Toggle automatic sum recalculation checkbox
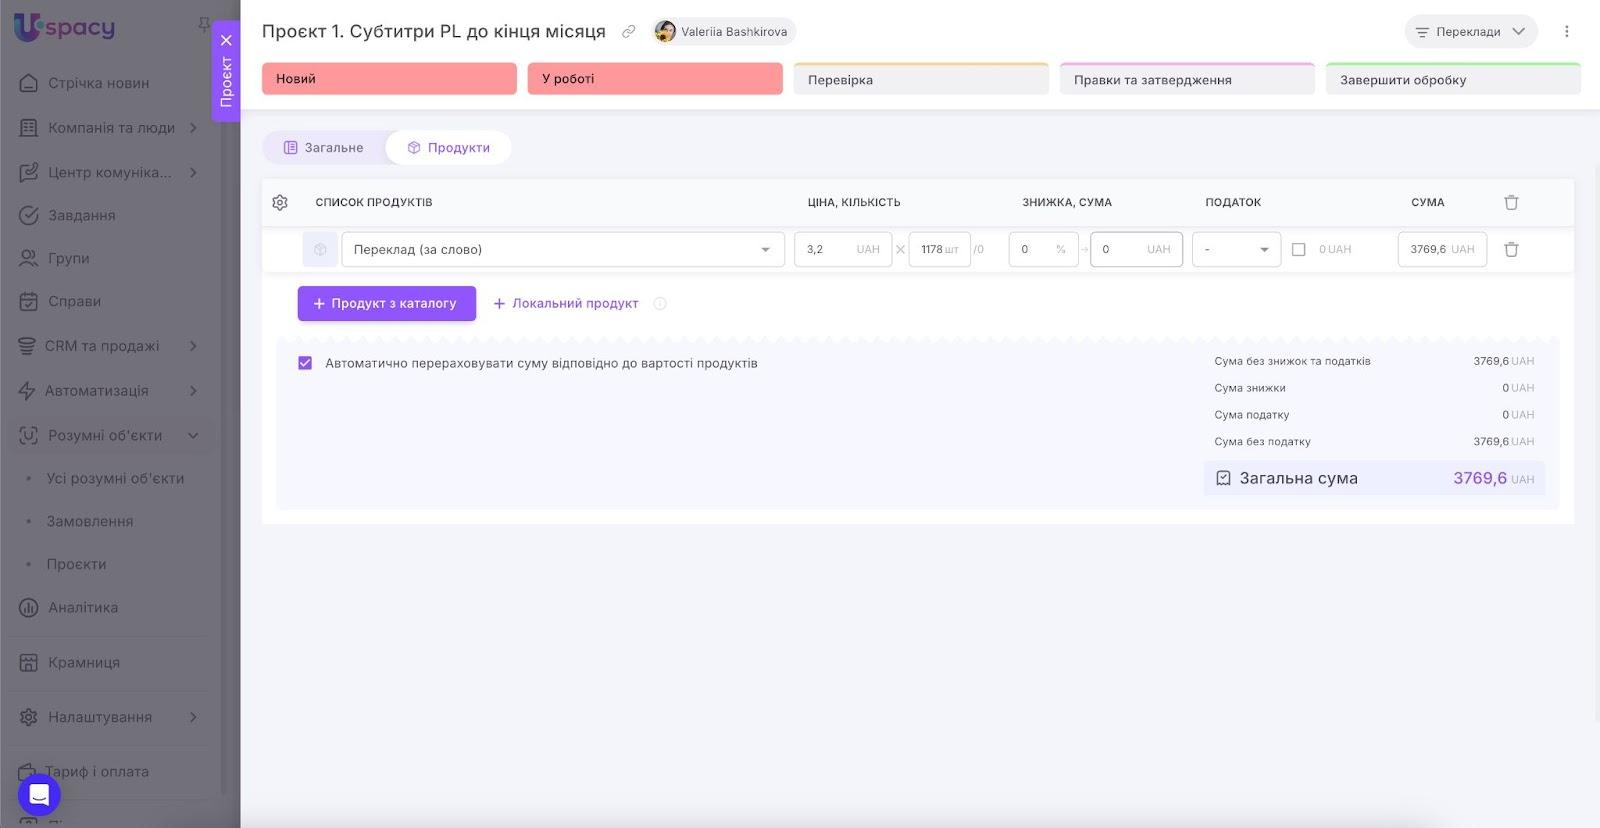 [x=305, y=363]
